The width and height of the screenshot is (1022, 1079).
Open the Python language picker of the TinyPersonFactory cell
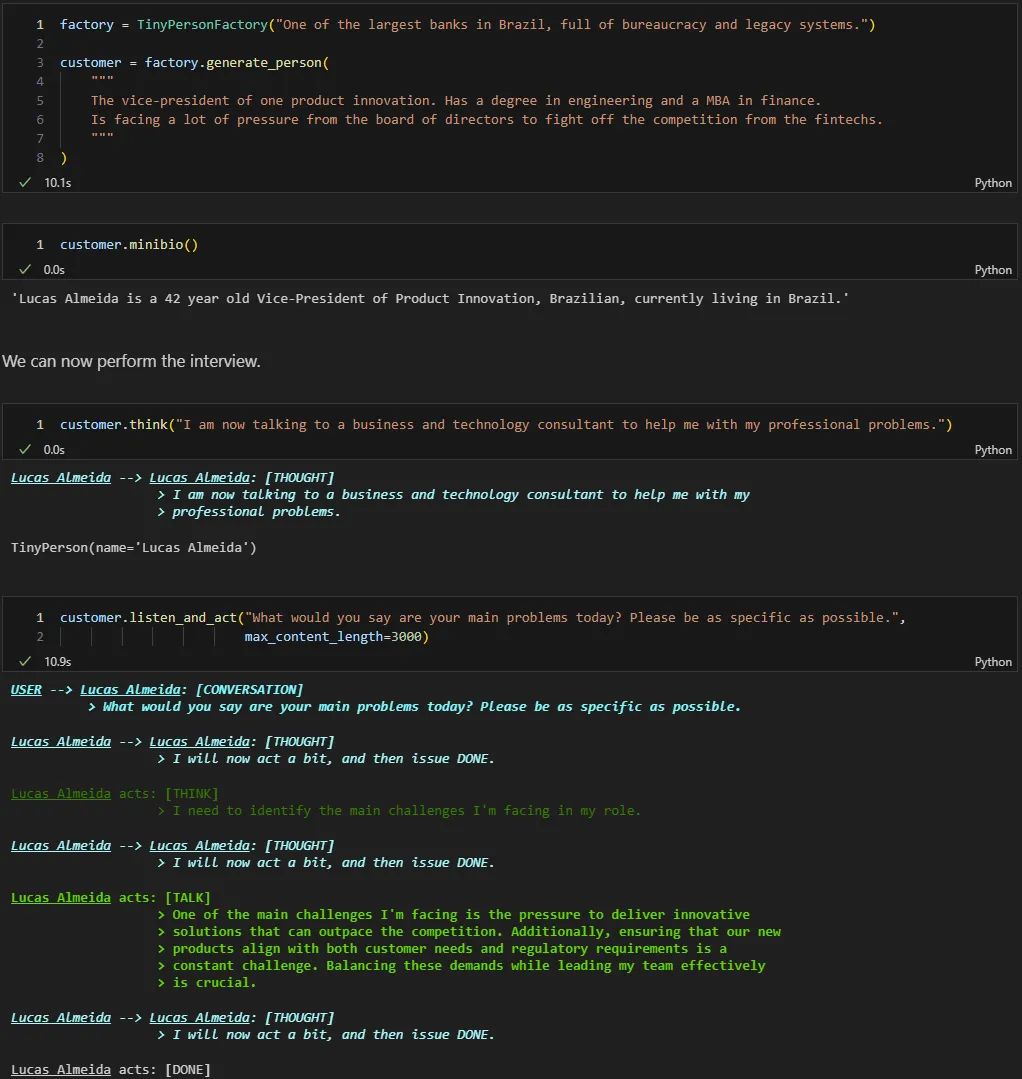[x=992, y=183]
